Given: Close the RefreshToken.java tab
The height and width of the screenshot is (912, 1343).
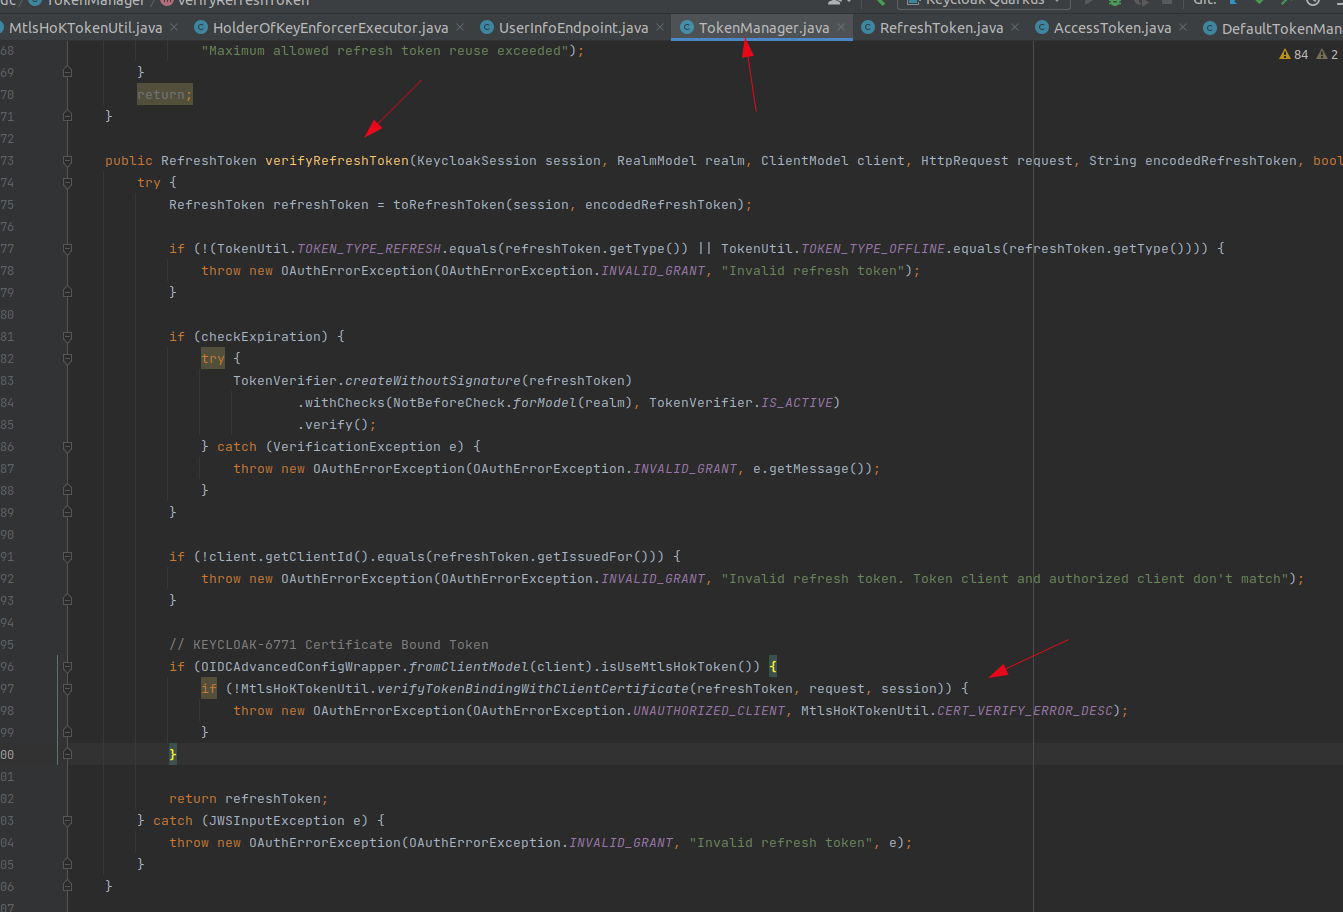Looking at the screenshot, I should pyautogui.click(x=1015, y=28).
